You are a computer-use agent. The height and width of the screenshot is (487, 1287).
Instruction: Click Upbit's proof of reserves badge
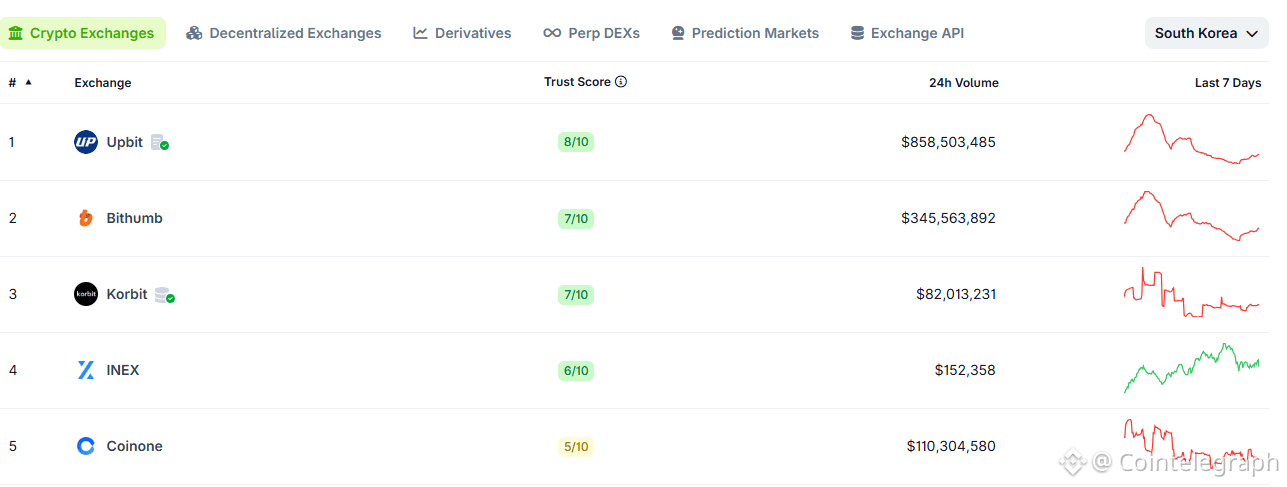[x=160, y=143]
